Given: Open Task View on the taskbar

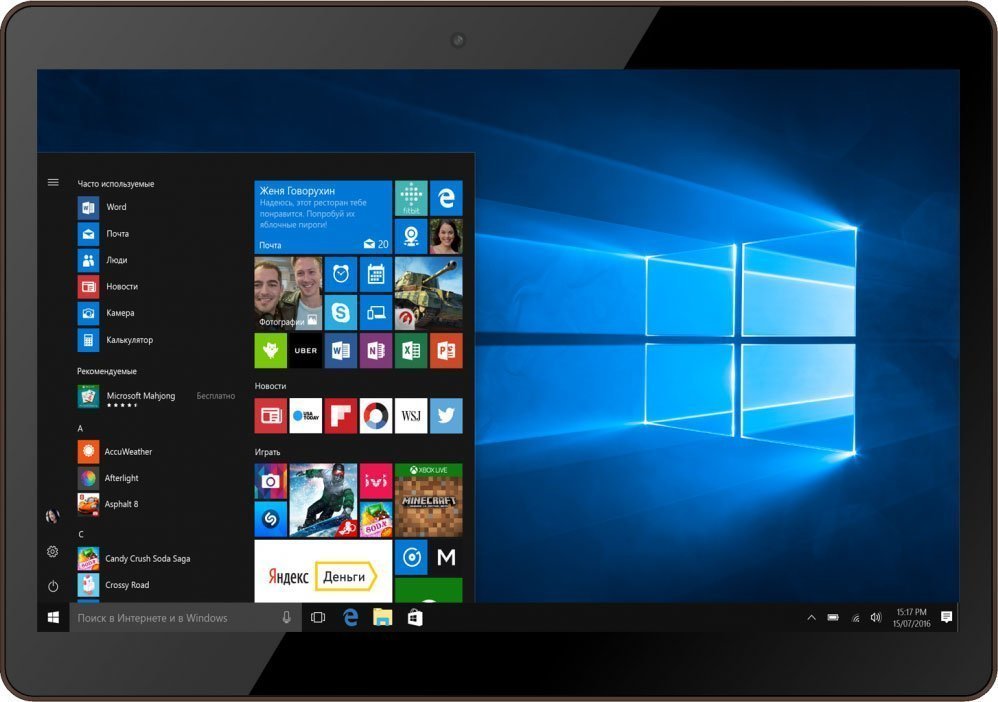Looking at the screenshot, I should tap(318, 617).
